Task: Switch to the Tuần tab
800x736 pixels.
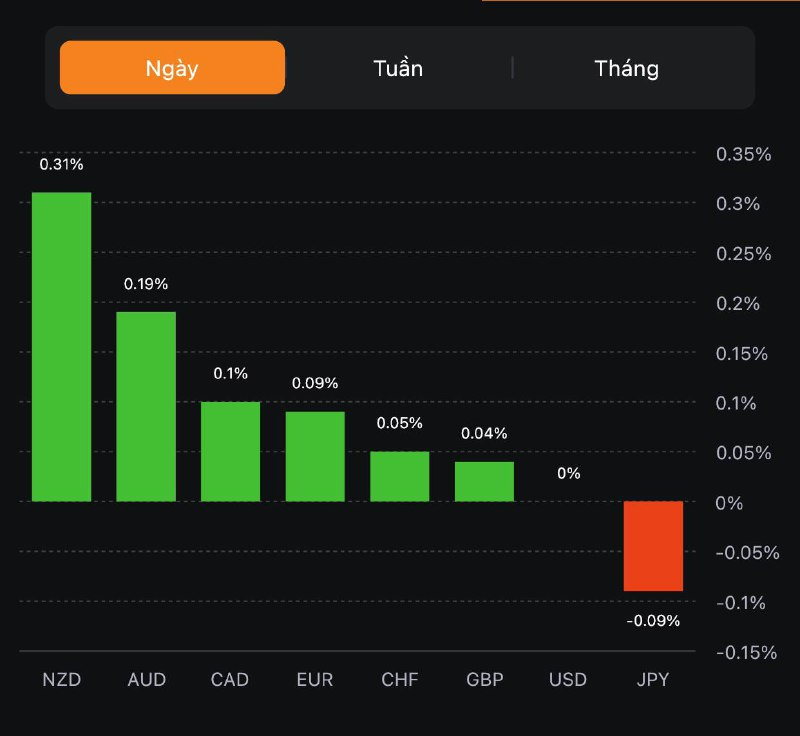Action: point(398,68)
